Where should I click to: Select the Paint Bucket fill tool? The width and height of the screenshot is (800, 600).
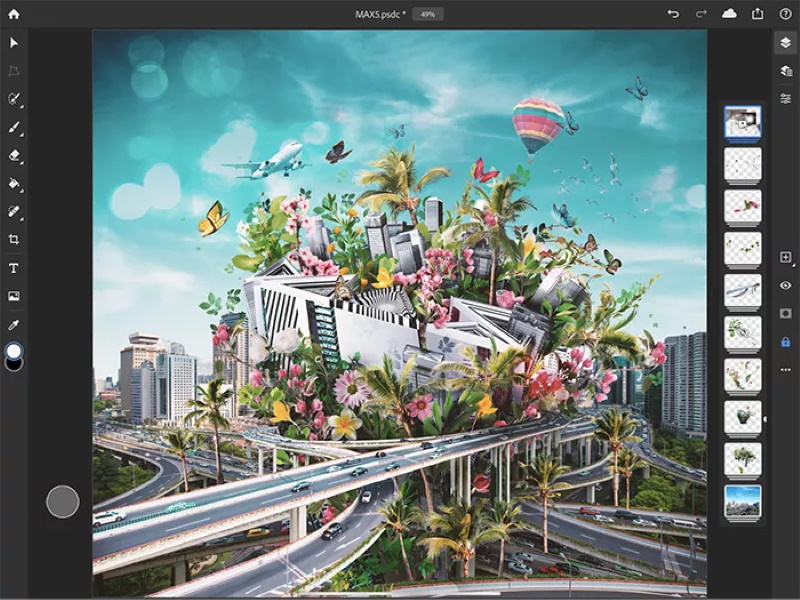[x=14, y=183]
